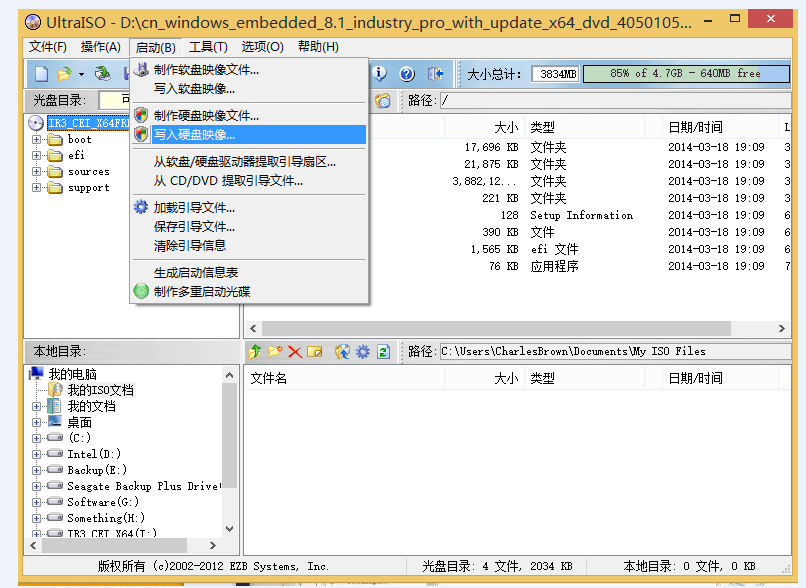This screenshot has width=806, height=588.
Task: Expand the 桌面 tree node
Action: pos(36,422)
